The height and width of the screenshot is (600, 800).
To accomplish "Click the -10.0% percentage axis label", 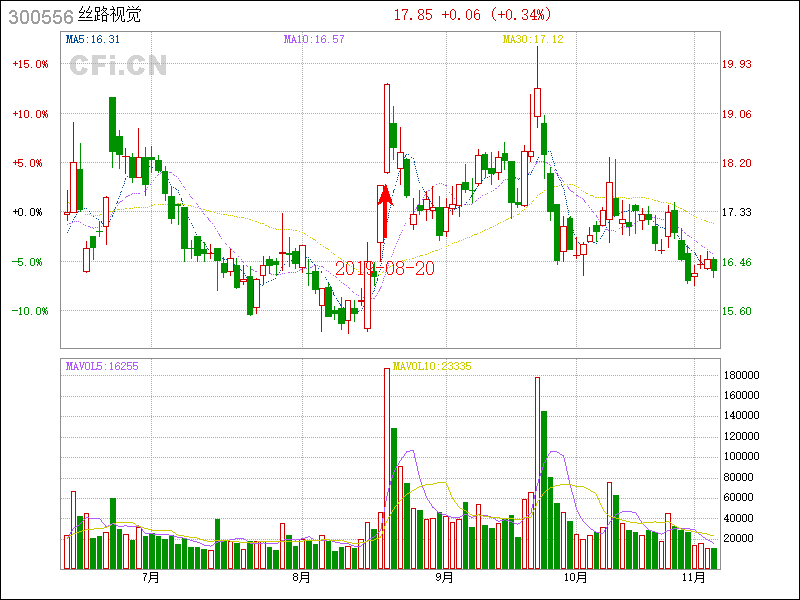I will [x=30, y=311].
